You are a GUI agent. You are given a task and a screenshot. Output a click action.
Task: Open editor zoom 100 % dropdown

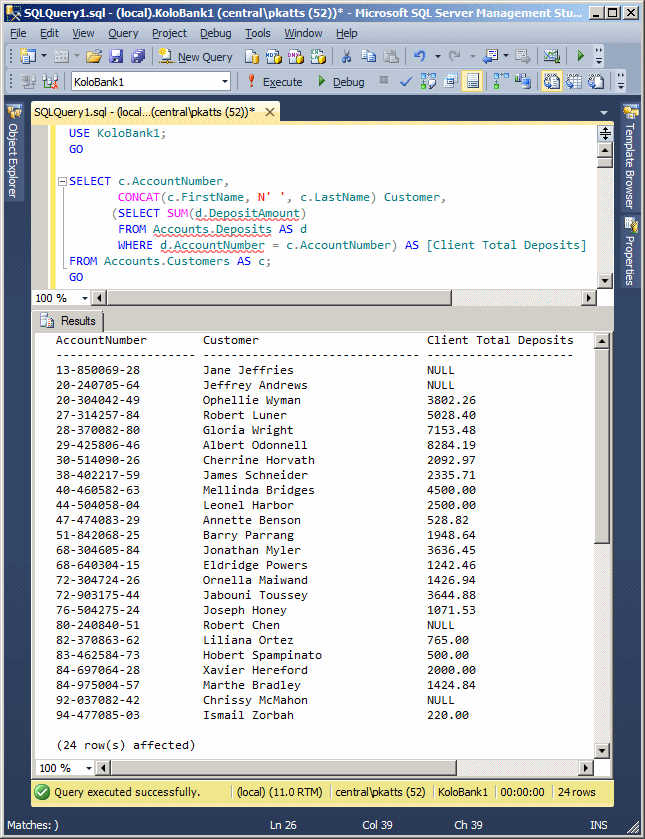point(85,298)
